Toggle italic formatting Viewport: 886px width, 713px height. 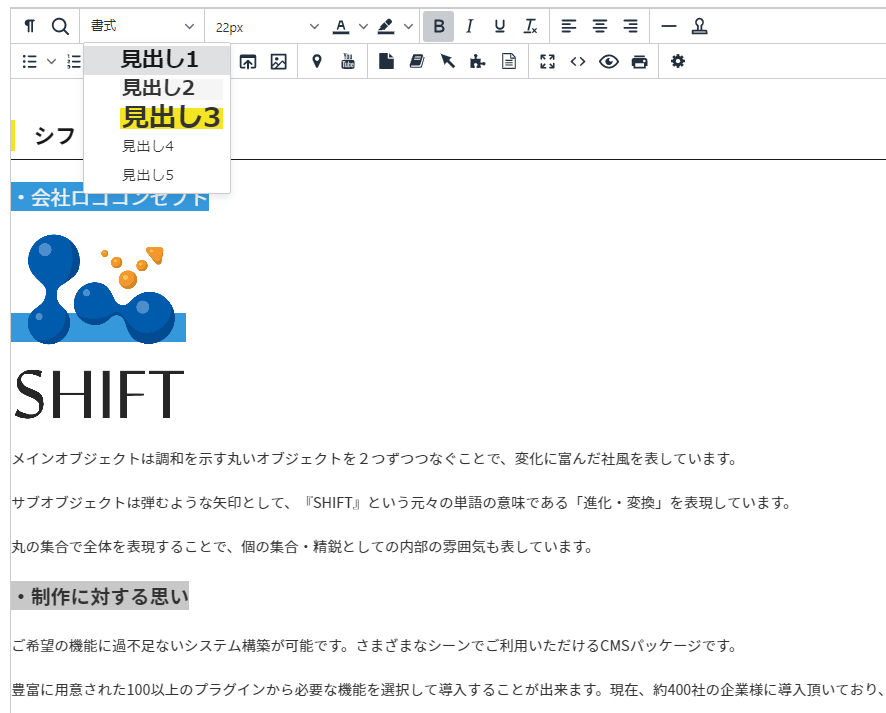(x=469, y=26)
